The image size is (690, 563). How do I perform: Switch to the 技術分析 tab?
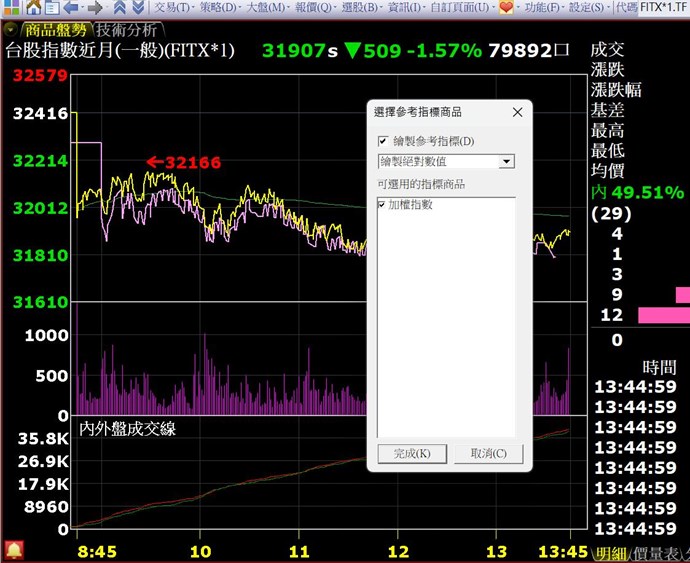point(128,30)
